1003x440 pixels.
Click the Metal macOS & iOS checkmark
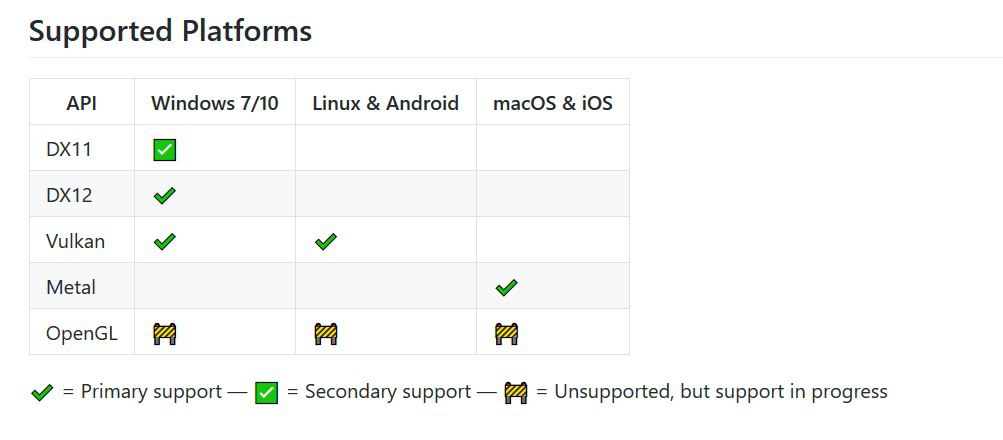coord(506,288)
